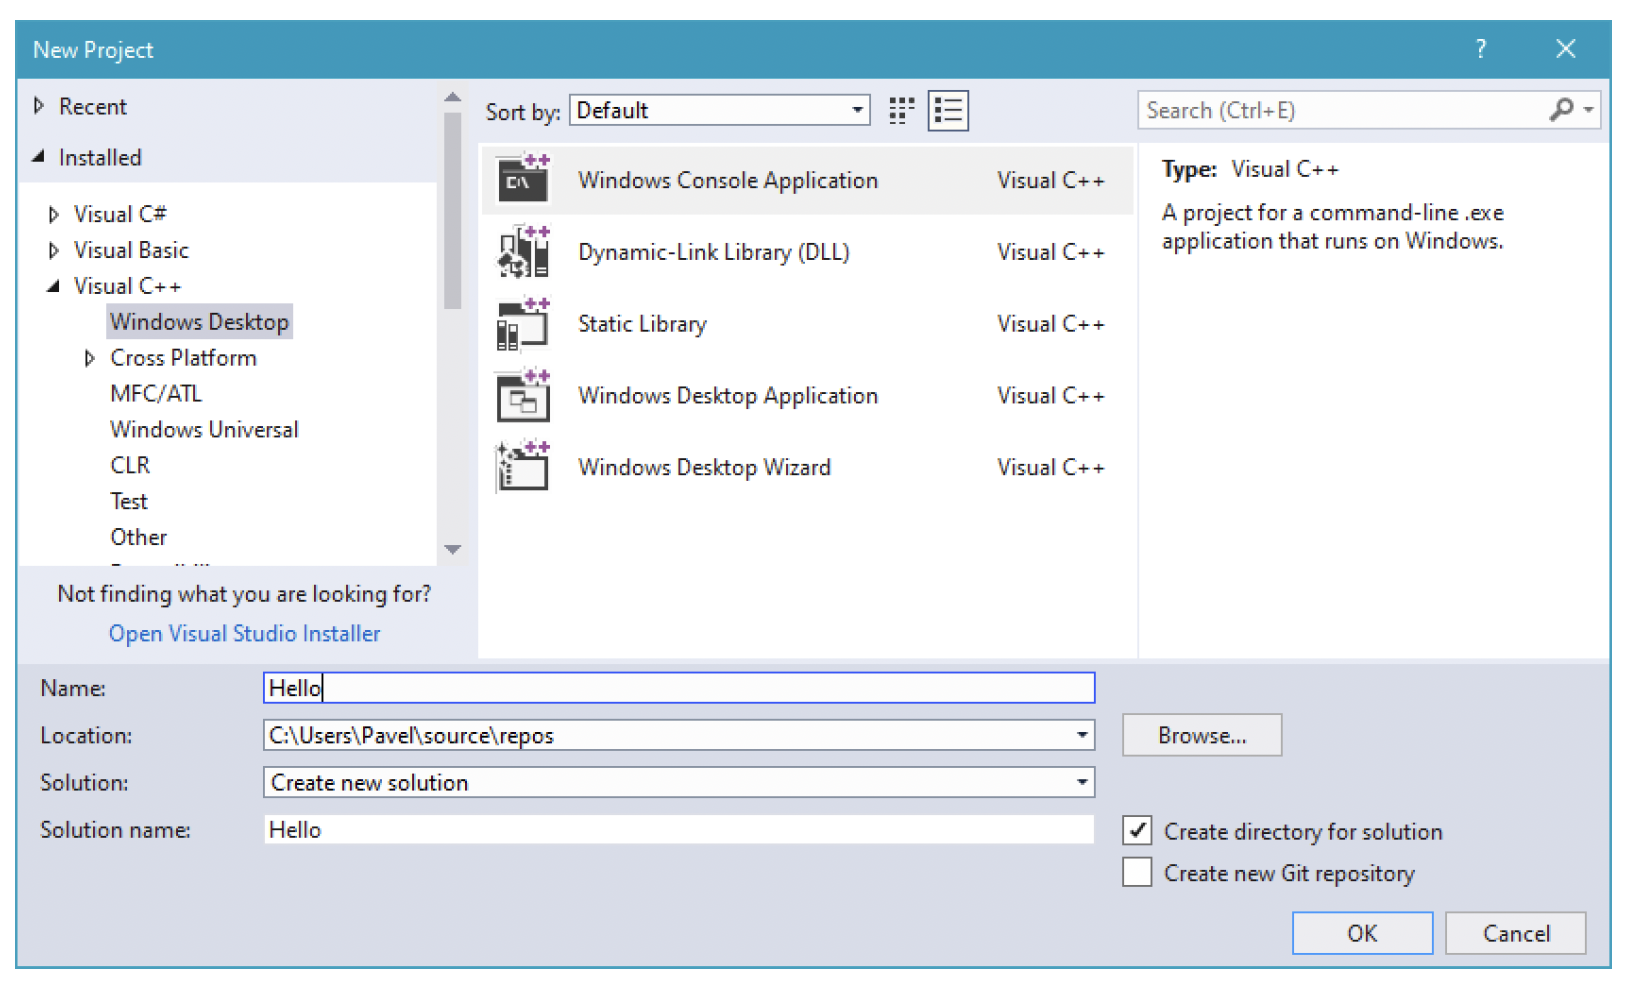Expand the Cross Platform node
The height and width of the screenshot is (982, 1628).
pyautogui.click(x=90, y=358)
